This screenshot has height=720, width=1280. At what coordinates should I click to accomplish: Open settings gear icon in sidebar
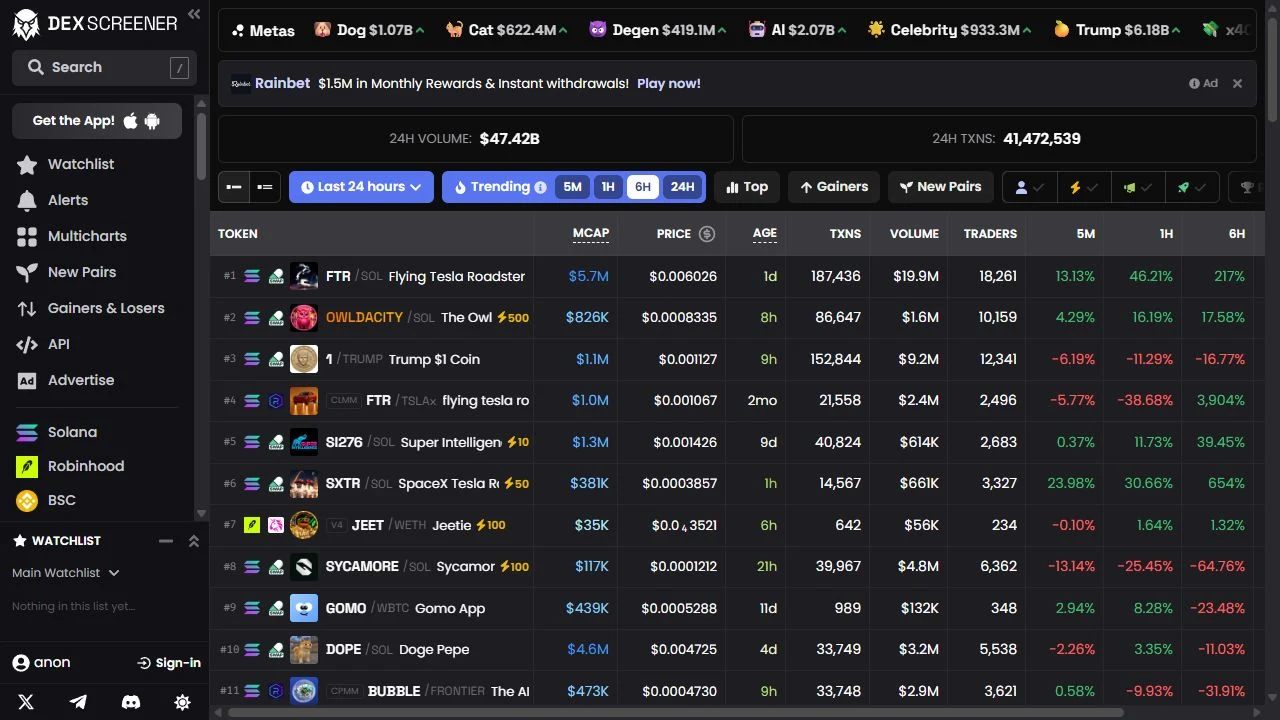click(x=182, y=702)
